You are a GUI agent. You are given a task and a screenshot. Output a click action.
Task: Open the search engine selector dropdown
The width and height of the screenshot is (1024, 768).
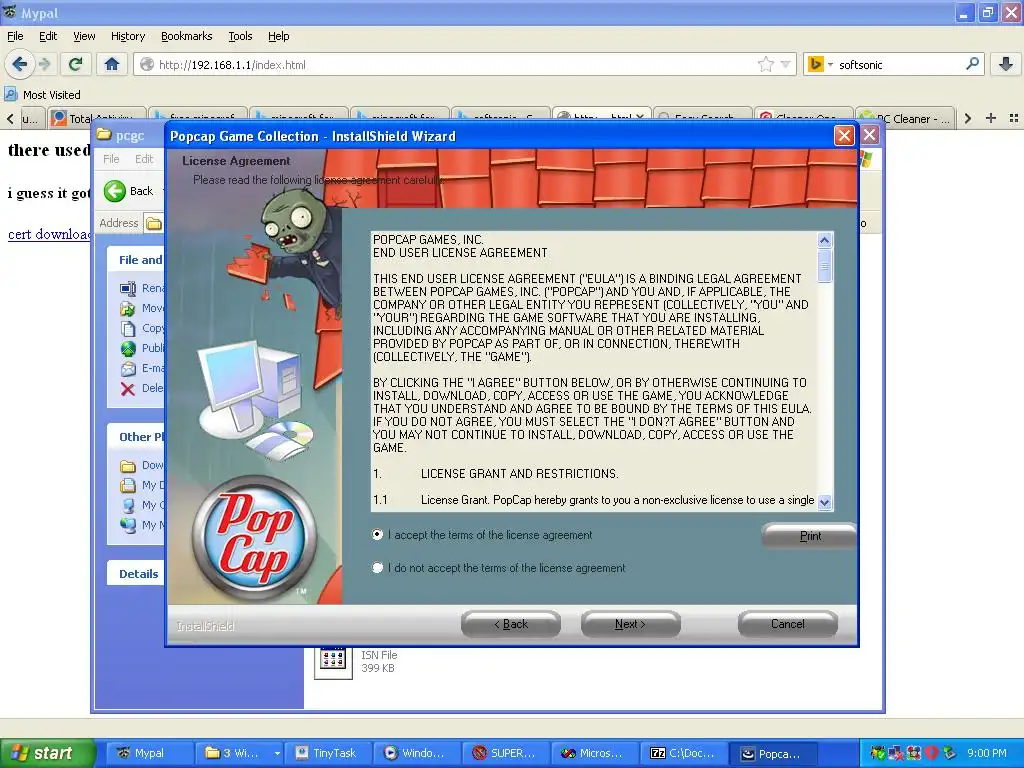pyautogui.click(x=820, y=64)
